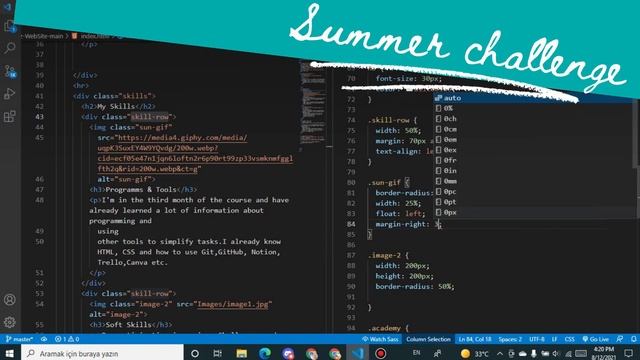Screen dimensions: 640x360
Task: Open the Search view in activity bar
Action: pos(10,48)
